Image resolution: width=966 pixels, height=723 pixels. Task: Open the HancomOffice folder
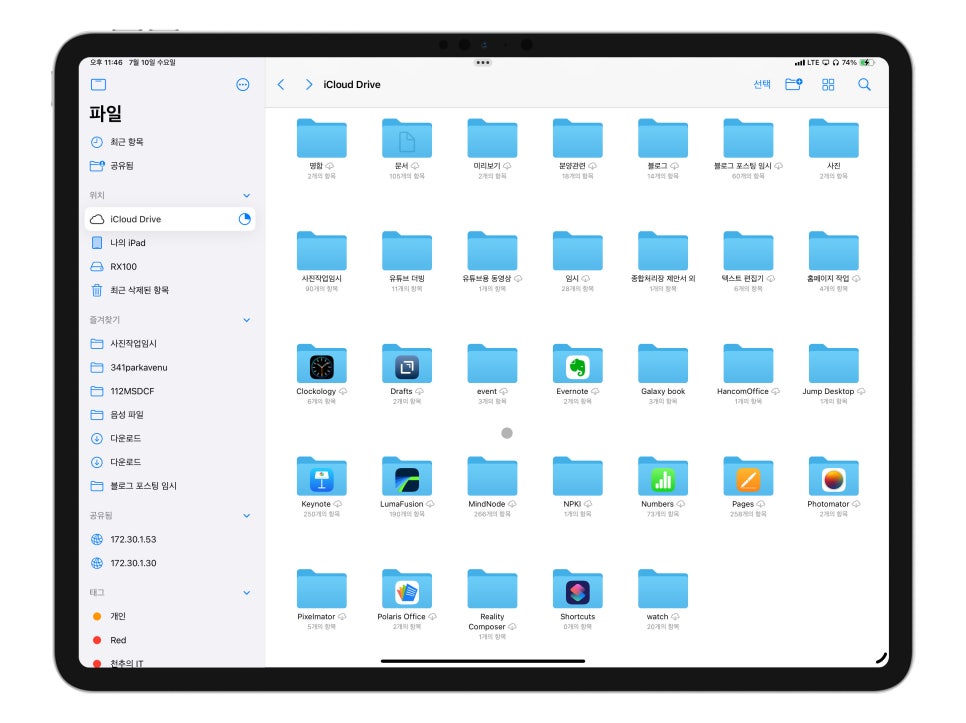coord(748,364)
